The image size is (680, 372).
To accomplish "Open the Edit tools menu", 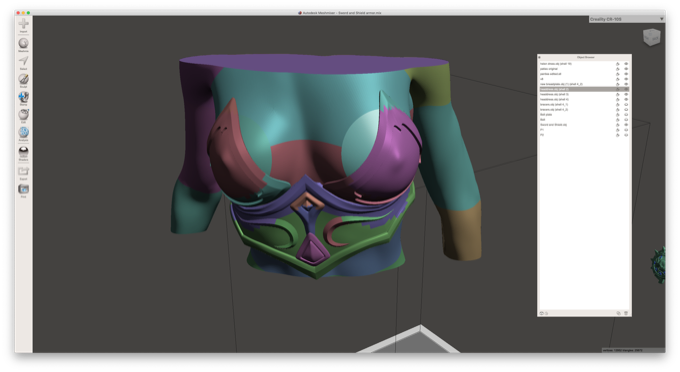I will click(x=23, y=115).
